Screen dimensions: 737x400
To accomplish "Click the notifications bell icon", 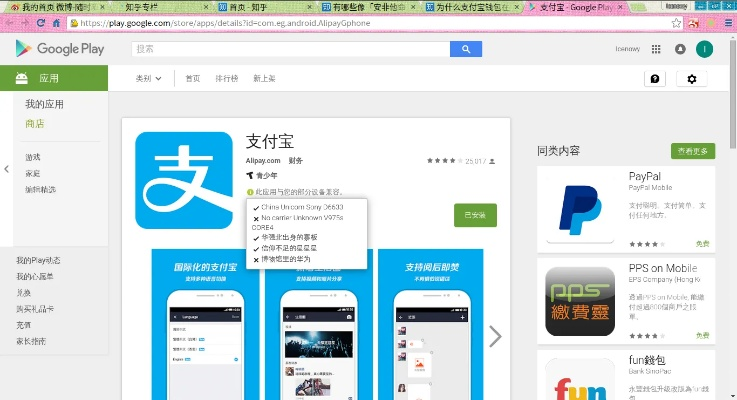I will click(x=680, y=49).
